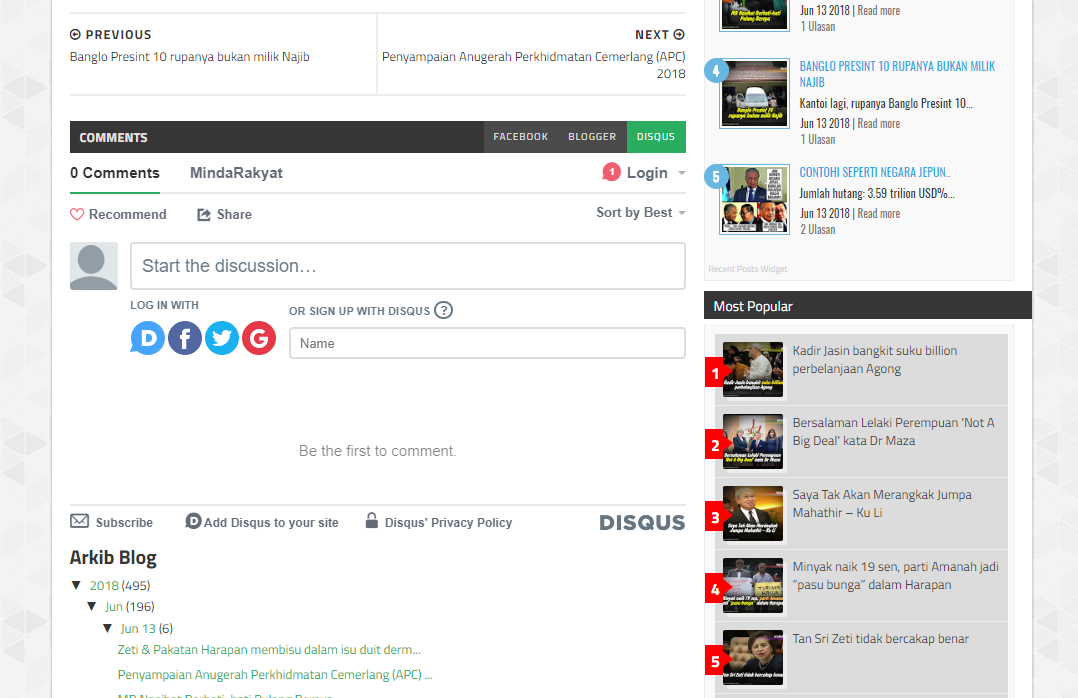The height and width of the screenshot is (698, 1078).
Task: Log in with the Twitter icon
Action: 222,339
